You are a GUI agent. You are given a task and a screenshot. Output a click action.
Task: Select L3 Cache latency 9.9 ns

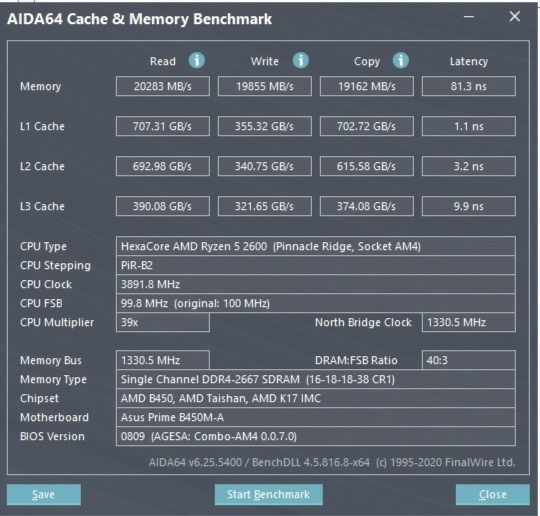[x=469, y=206]
